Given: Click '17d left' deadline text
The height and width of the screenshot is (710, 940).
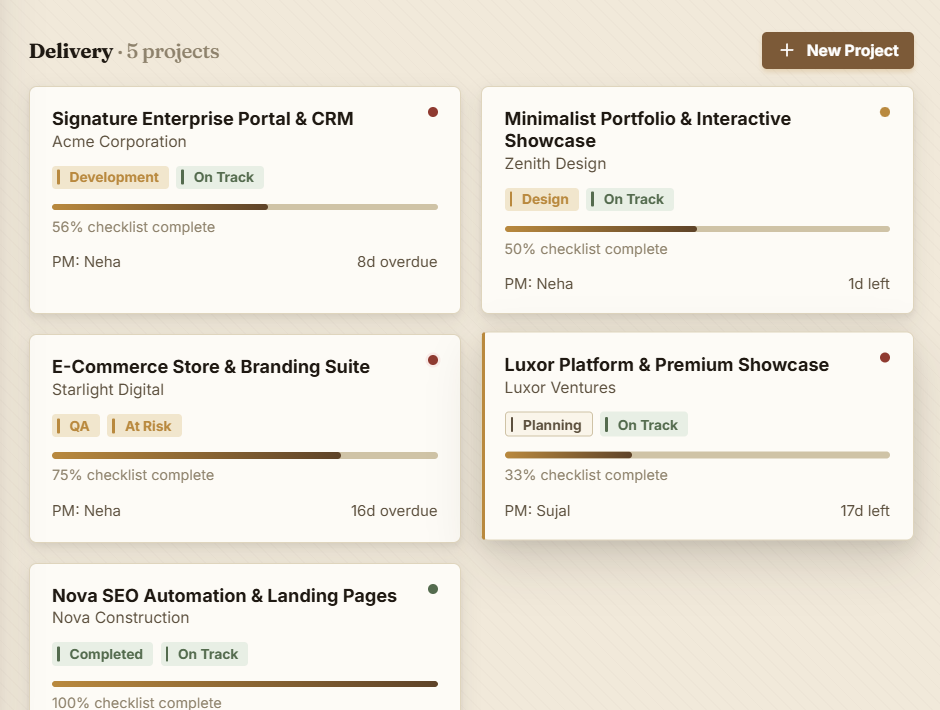Looking at the screenshot, I should [864, 511].
